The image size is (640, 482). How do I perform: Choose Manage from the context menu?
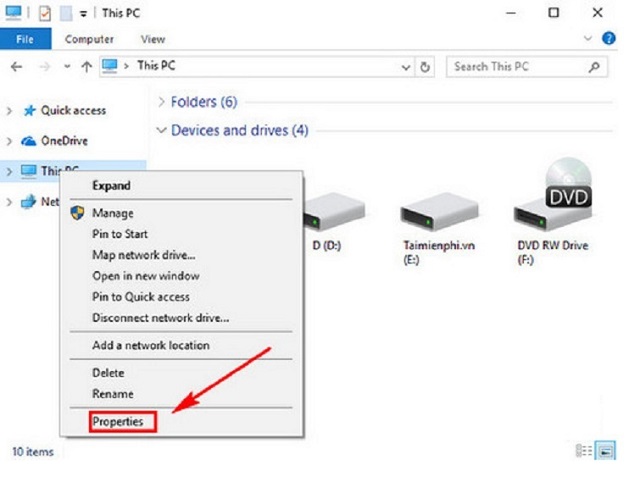181,213
